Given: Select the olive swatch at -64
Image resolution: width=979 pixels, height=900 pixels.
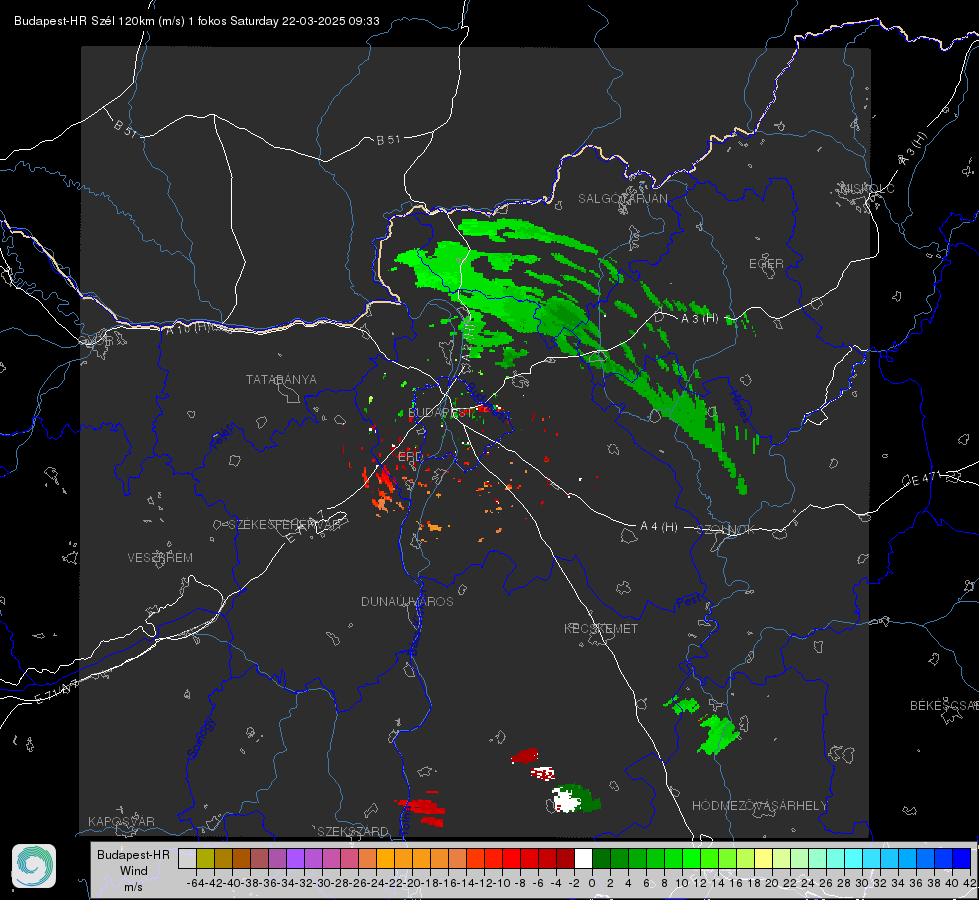Looking at the screenshot, I should 205,859.
